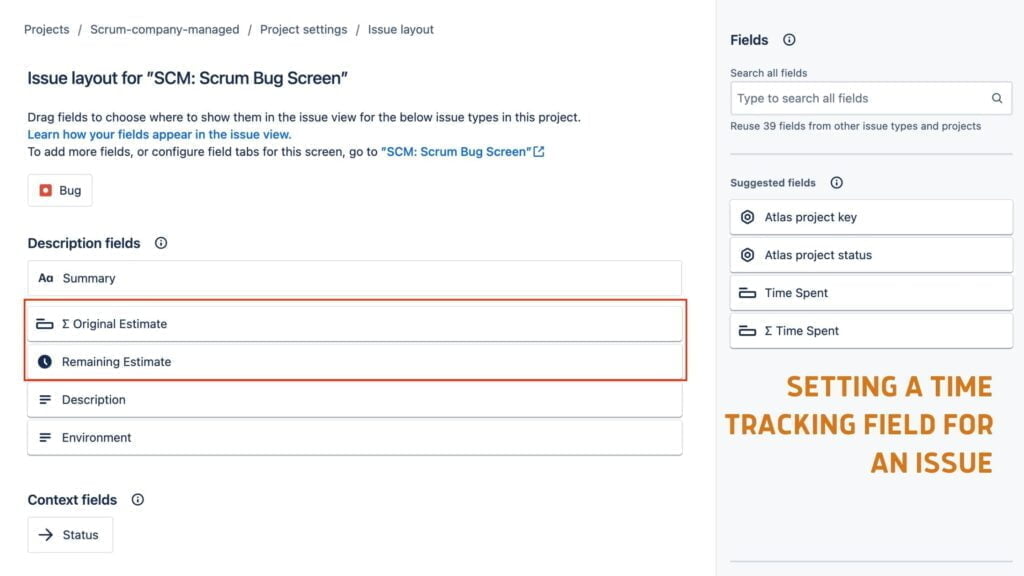Open the Suggested fields info tooltip

tap(836, 183)
